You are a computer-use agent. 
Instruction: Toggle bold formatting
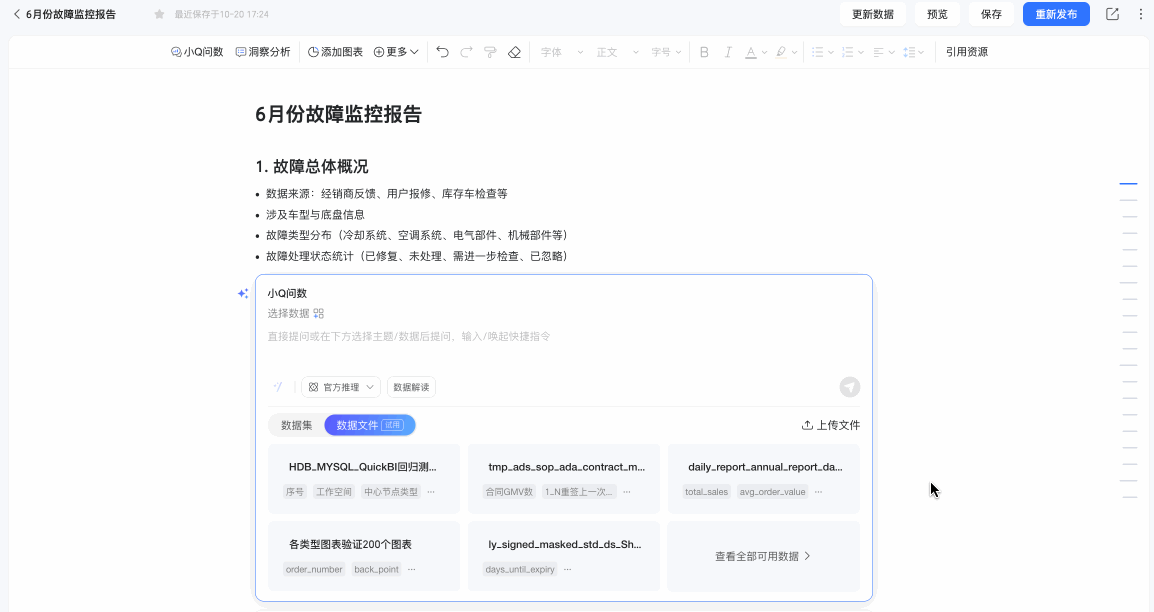704,51
